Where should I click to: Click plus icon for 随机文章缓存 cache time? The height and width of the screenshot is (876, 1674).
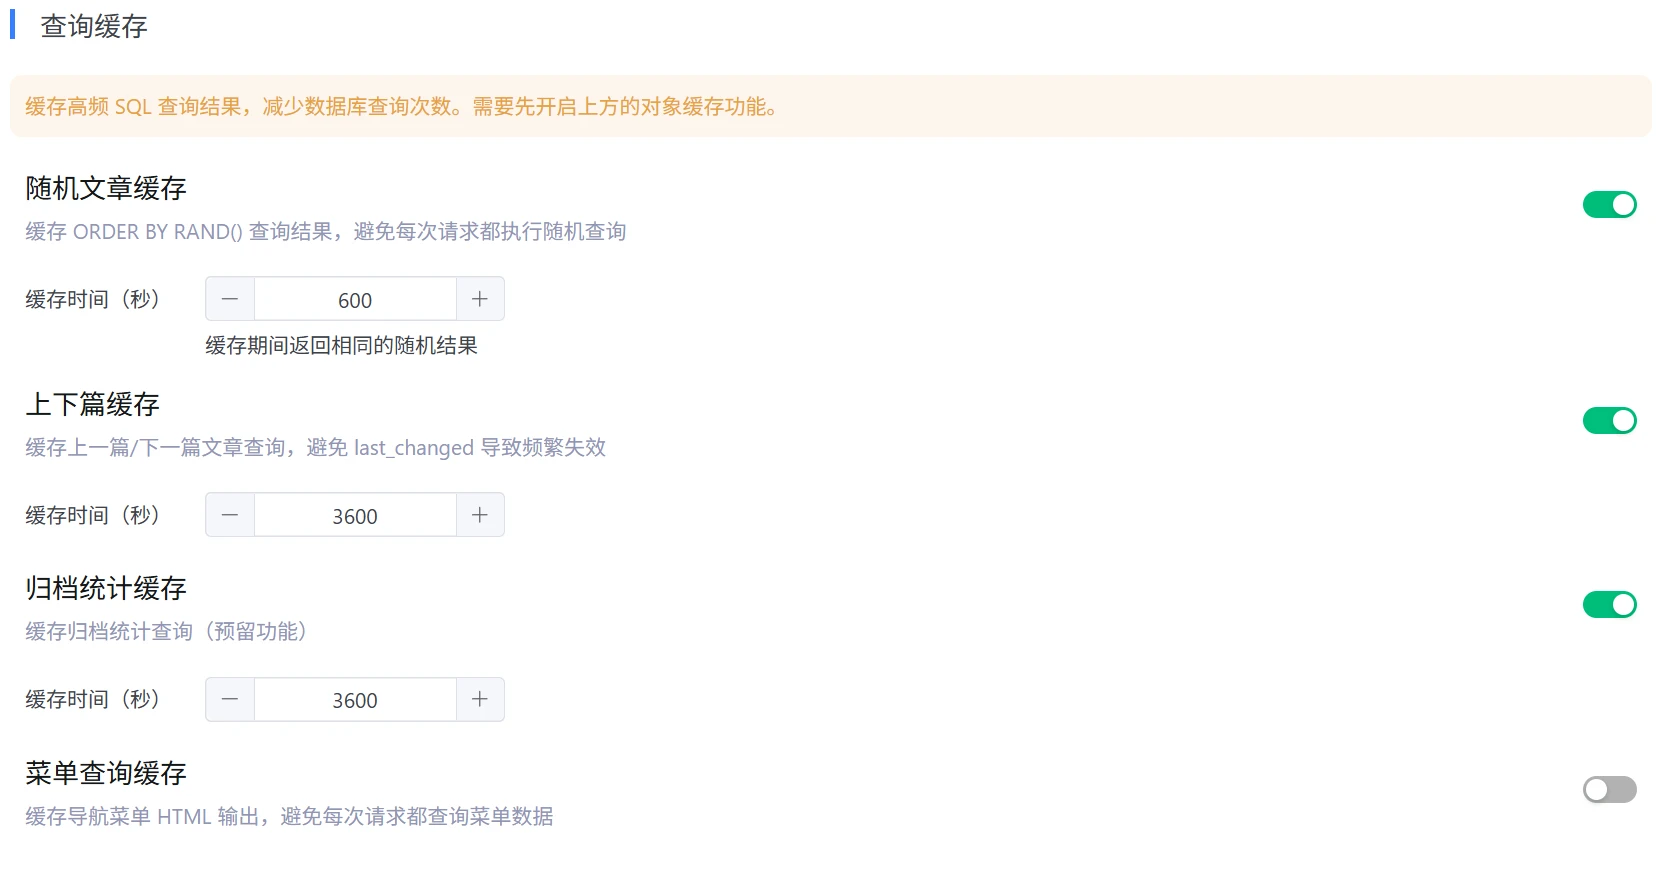click(480, 299)
